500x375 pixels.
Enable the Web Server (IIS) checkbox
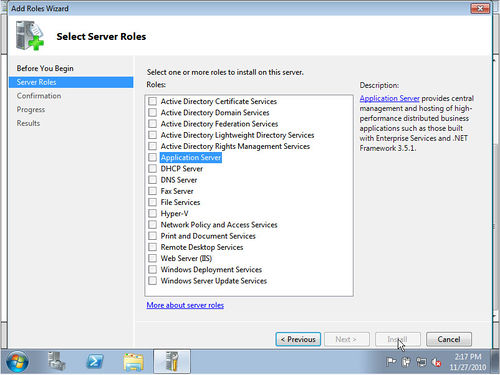[x=152, y=258]
